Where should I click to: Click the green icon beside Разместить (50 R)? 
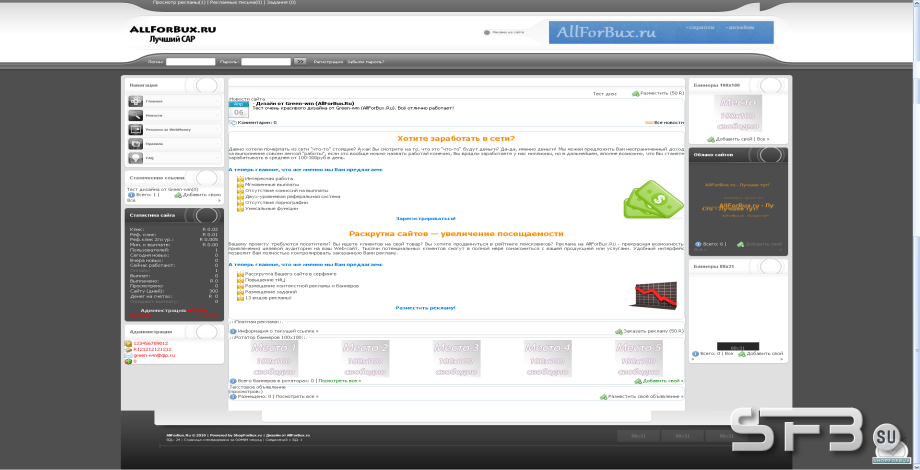(x=635, y=93)
